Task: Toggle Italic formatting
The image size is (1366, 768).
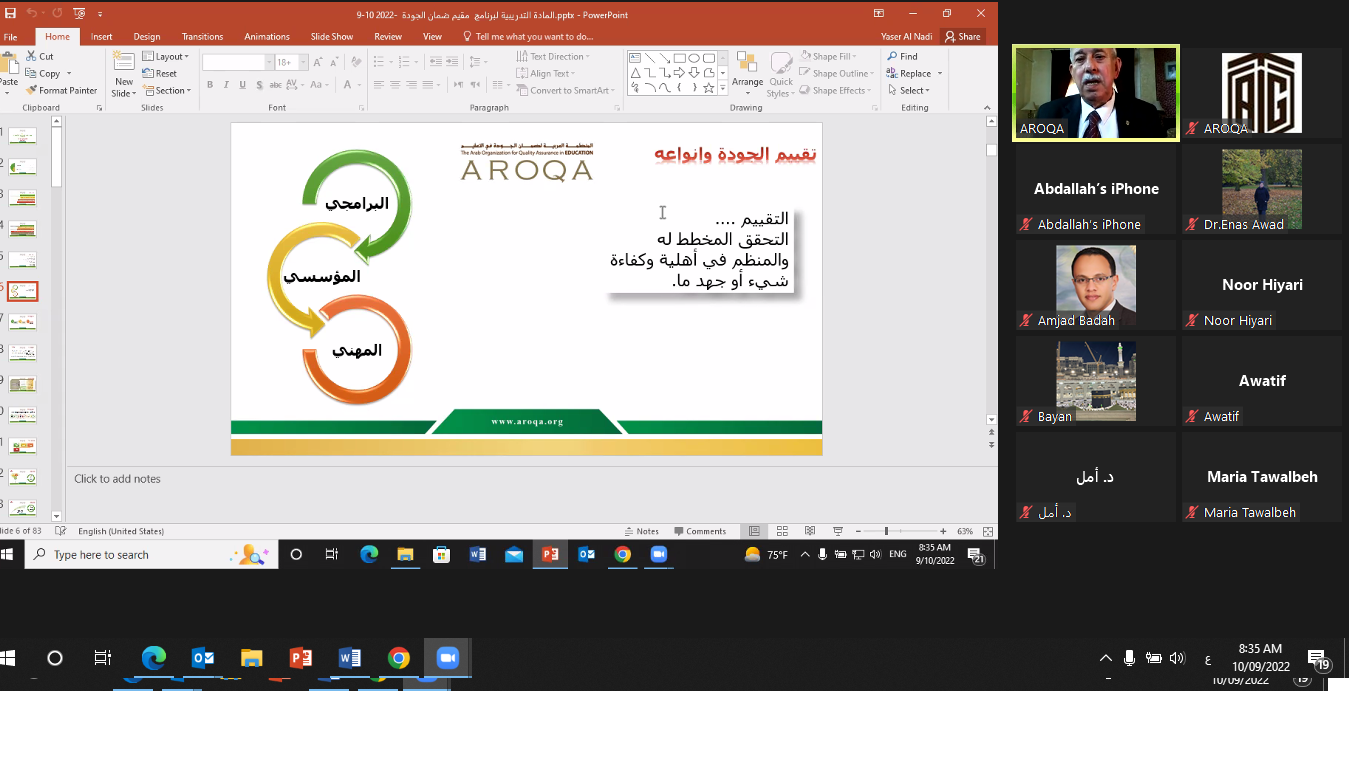Action: (226, 85)
